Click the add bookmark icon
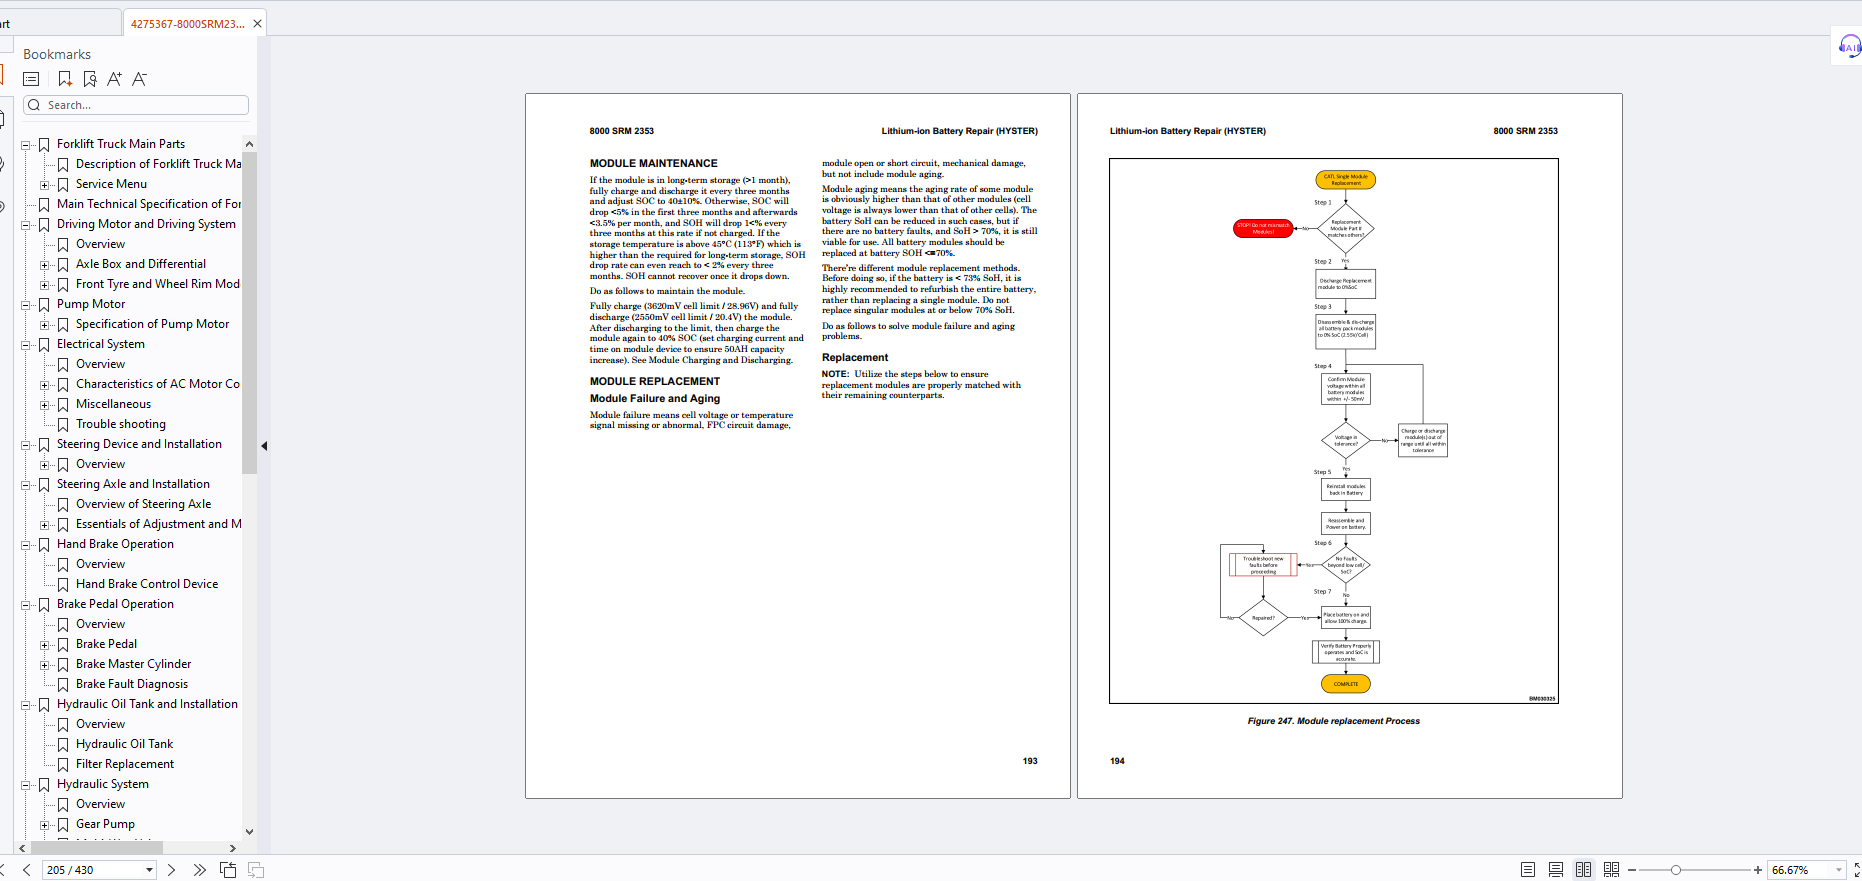 pyautogui.click(x=65, y=79)
